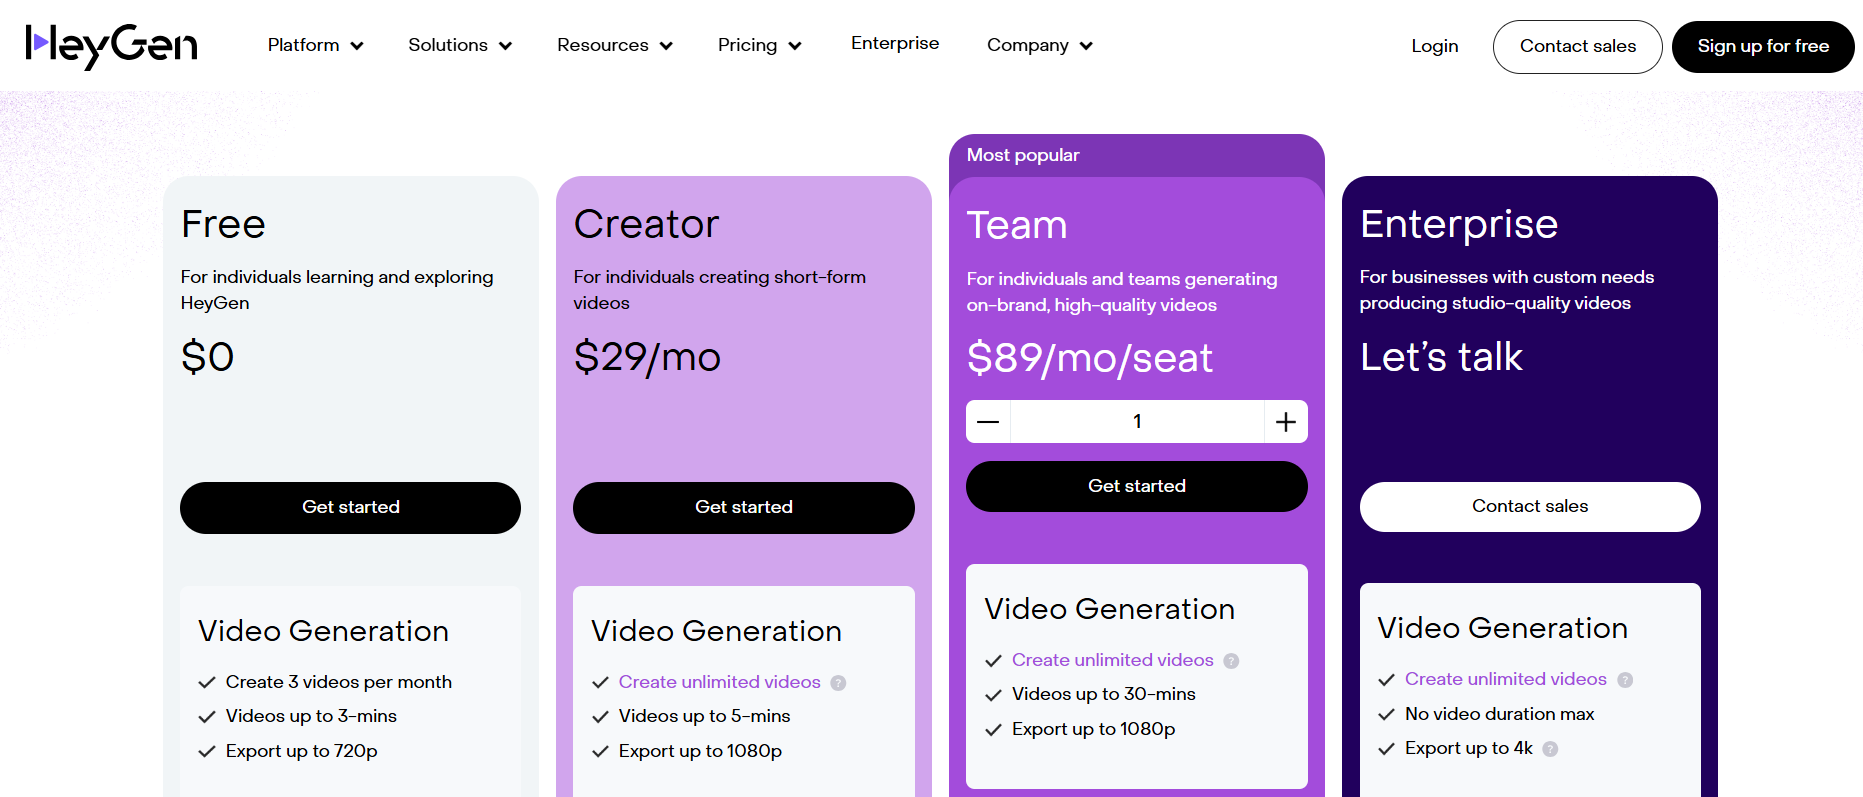Click help icon next to Export up to 4k
Viewport: 1863px width, 797px height.
1550,749
